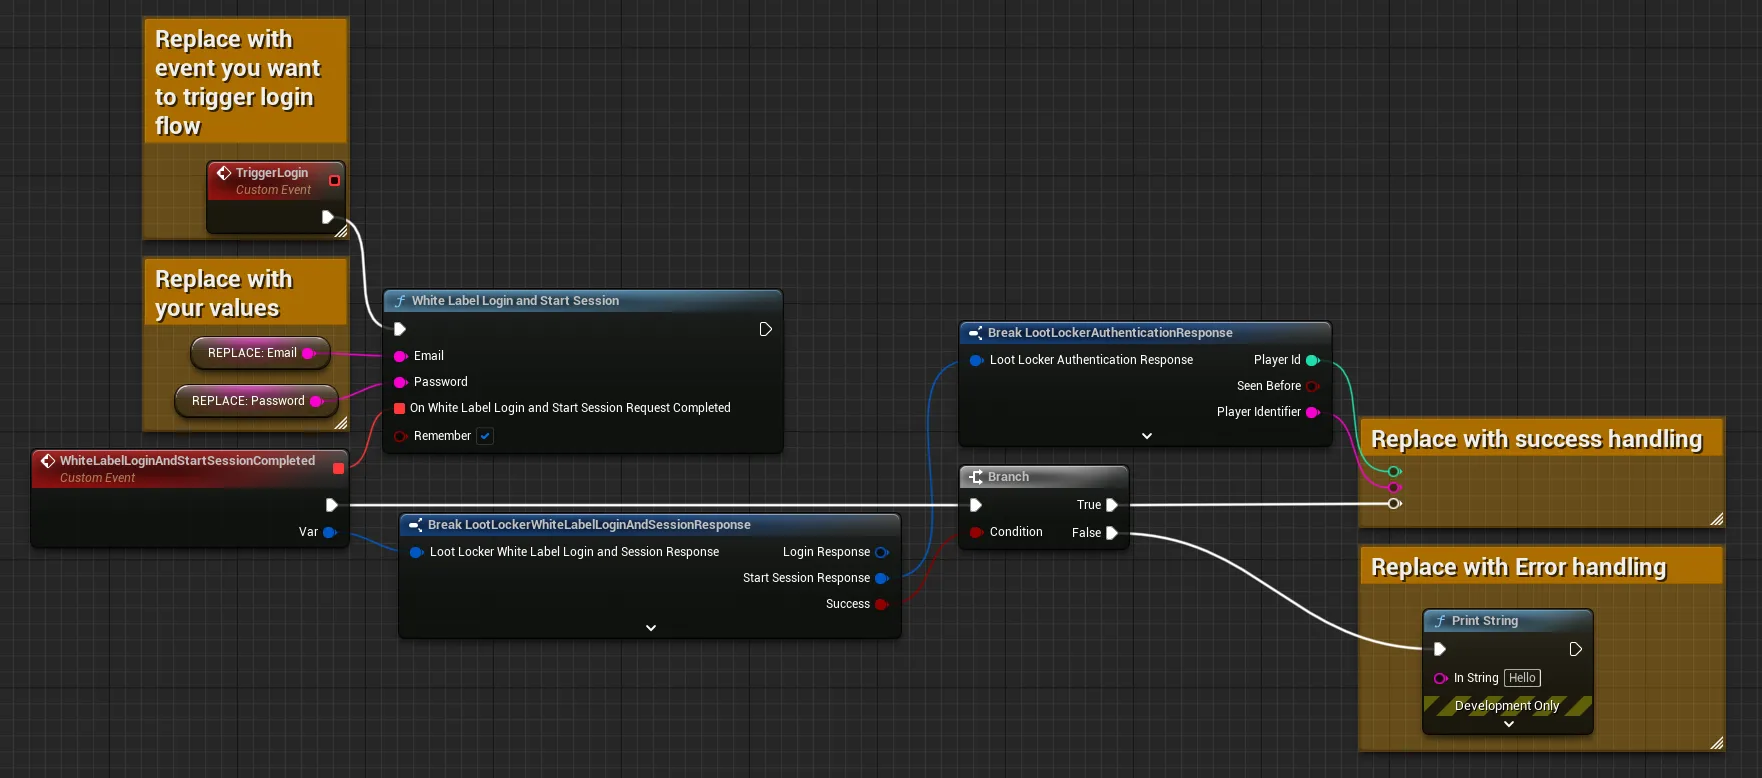
Task: Edit the In String Hello field
Action: [x=1522, y=678]
